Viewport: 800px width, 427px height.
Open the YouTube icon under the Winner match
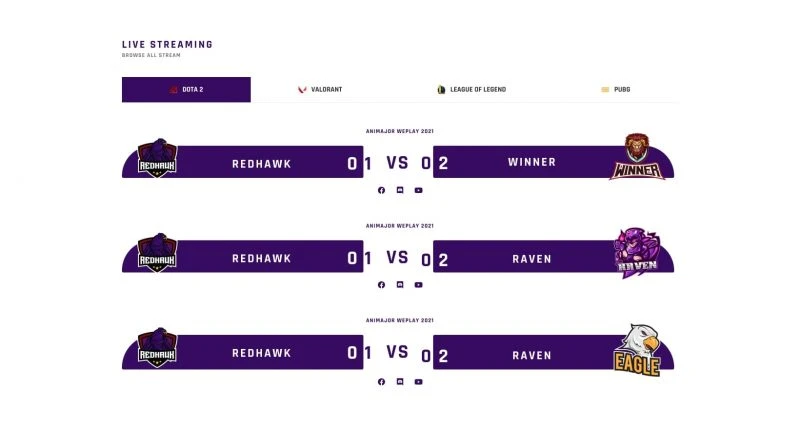[418, 190]
